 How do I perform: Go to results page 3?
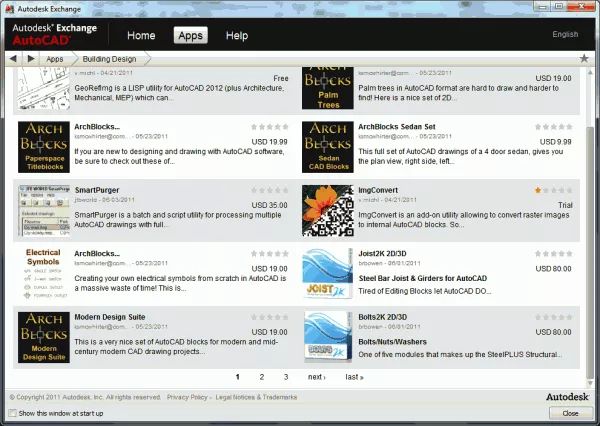pyautogui.click(x=286, y=377)
